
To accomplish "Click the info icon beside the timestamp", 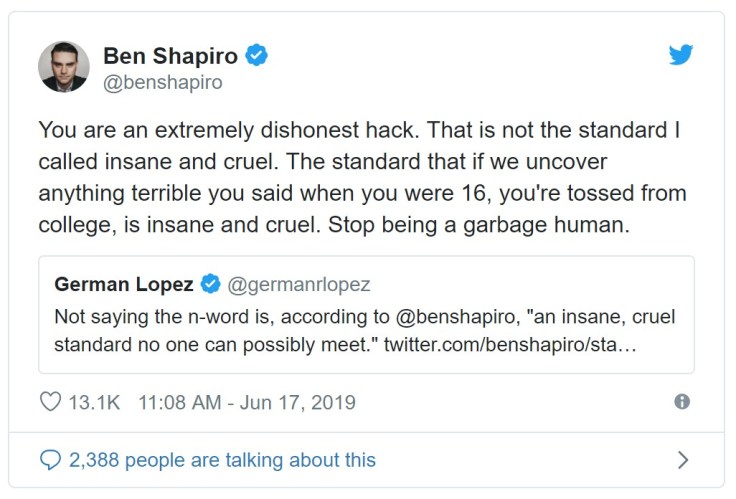I will (x=682, y=401).
